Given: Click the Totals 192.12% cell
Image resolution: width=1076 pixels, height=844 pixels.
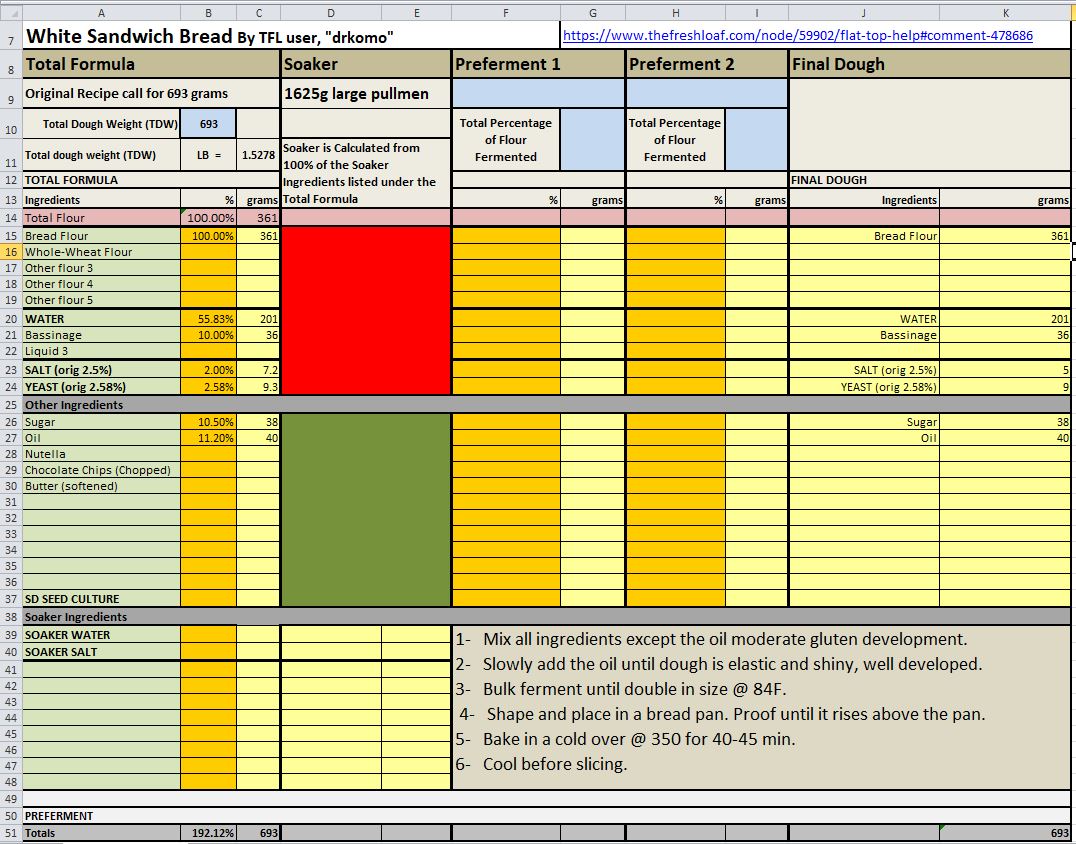Looking at the screenshot, I should click(x=209, y=833).
